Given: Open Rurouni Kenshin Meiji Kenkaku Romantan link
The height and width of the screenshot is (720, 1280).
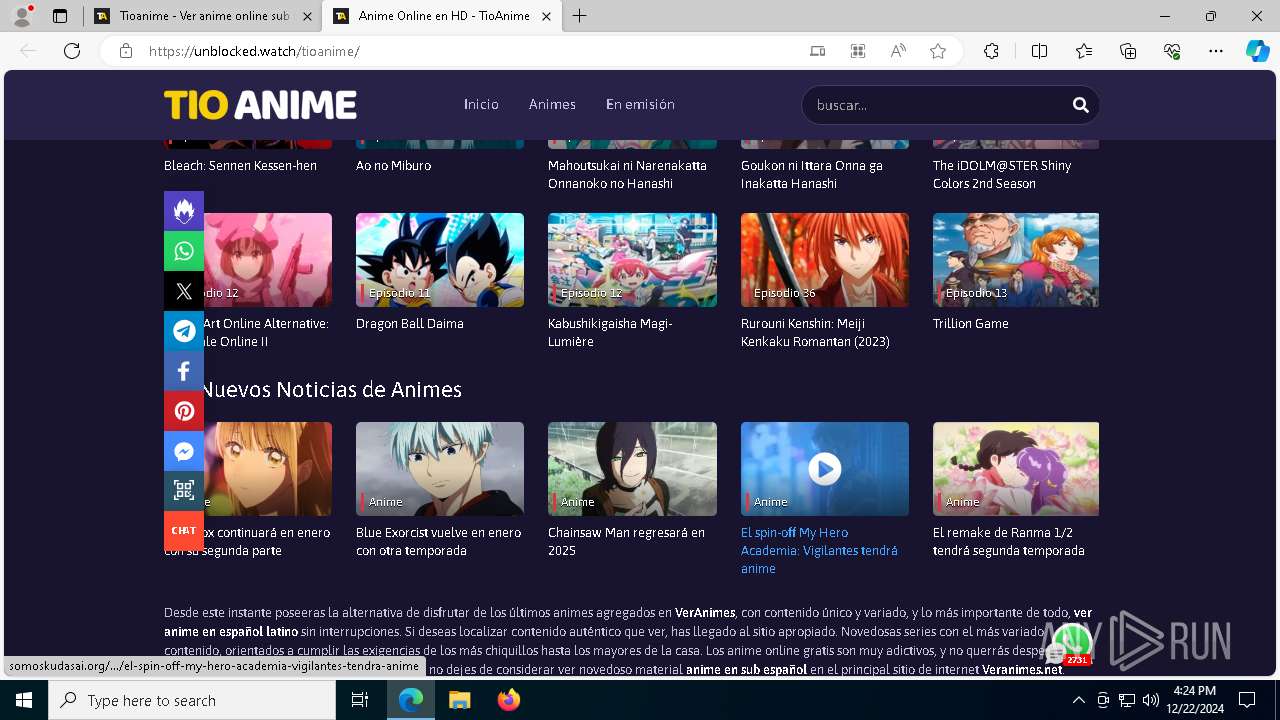Looking at the screenshot, I should [815, 333].
